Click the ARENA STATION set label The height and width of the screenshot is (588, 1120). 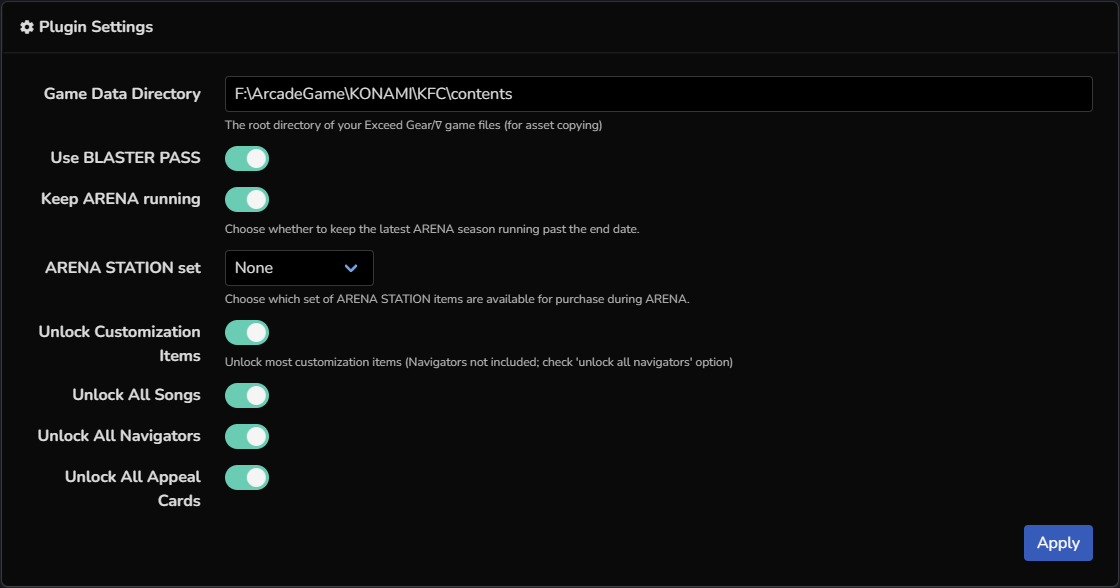(122, 268)
